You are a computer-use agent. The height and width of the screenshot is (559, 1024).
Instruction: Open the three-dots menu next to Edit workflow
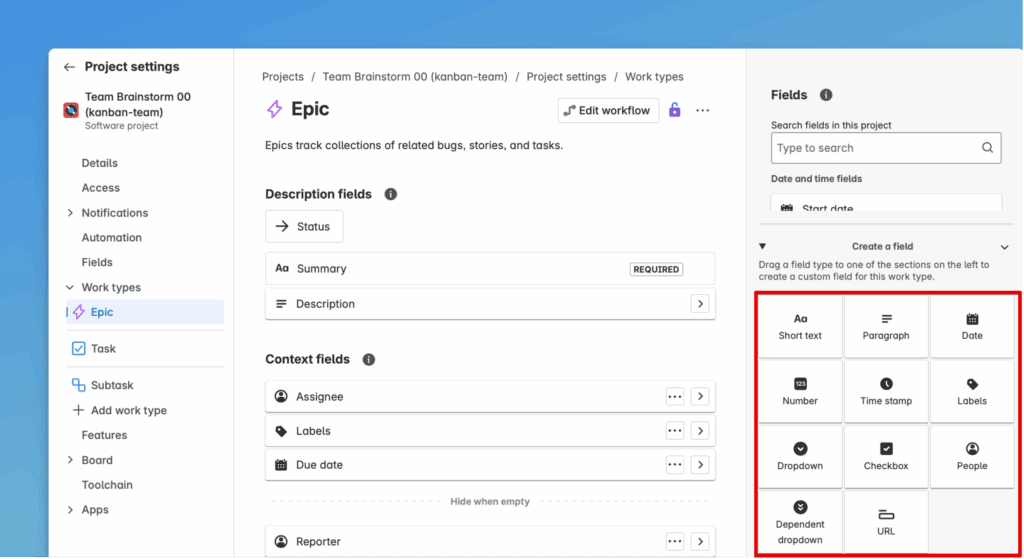[703, 110]
